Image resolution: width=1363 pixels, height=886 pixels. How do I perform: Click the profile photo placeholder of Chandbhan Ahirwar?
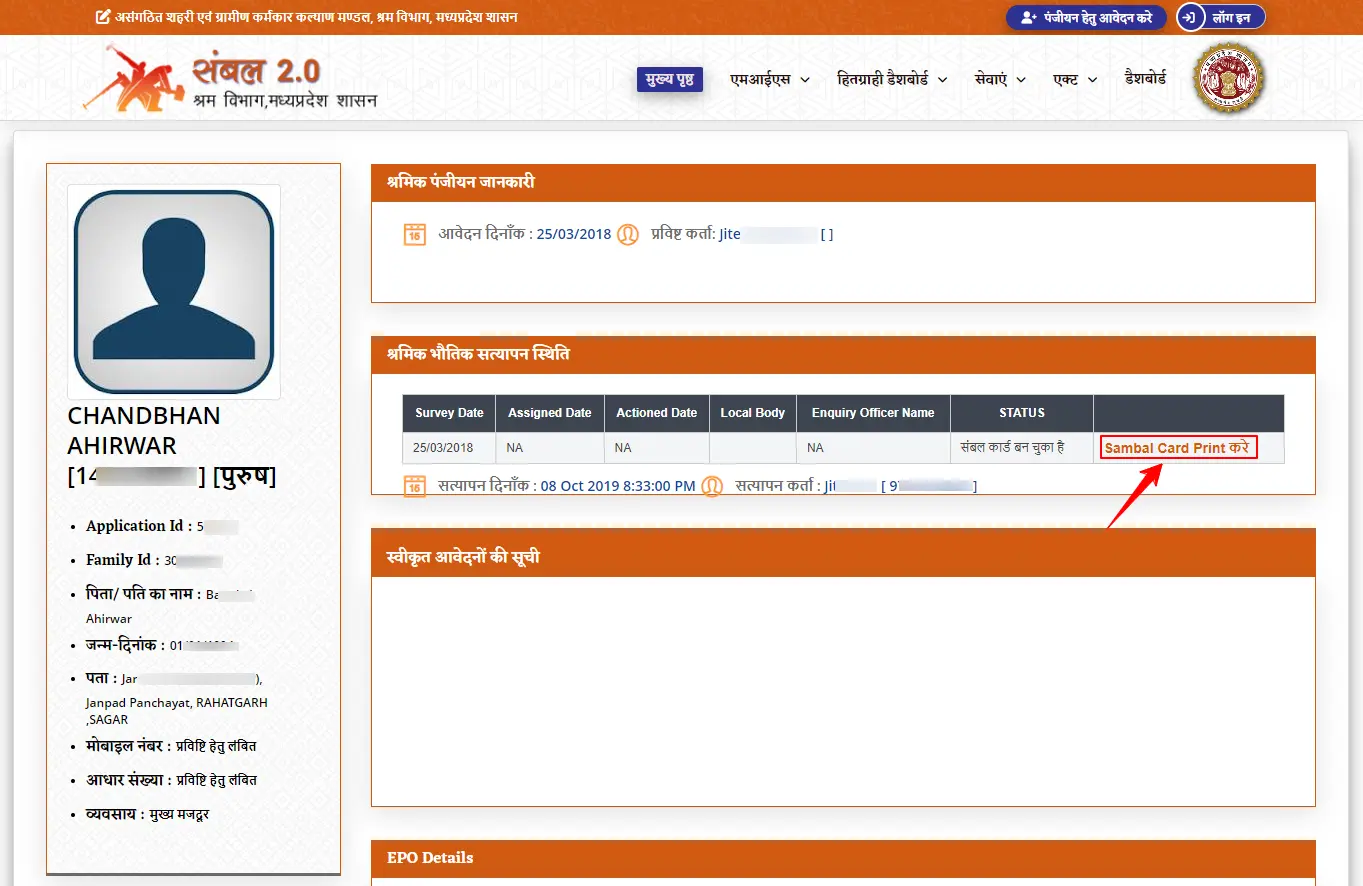pos(174,291)
